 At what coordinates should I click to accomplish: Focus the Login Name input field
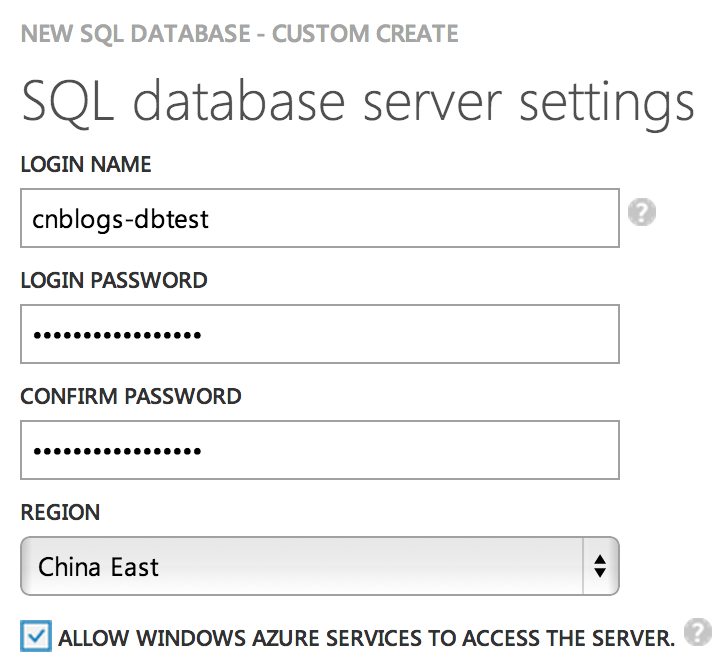[x=320, y=218]
